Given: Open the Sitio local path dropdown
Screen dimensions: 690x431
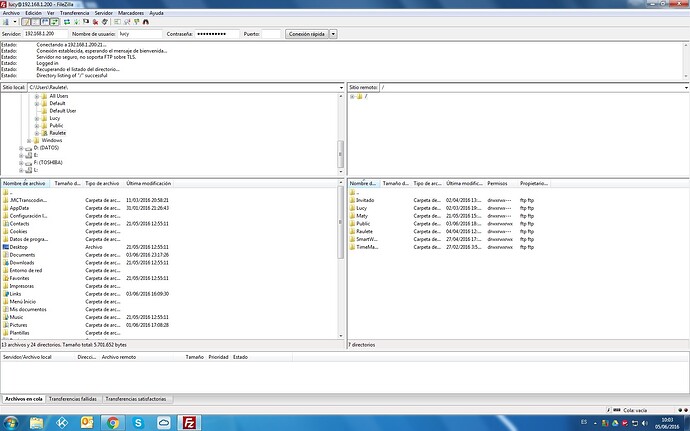Looking at the screenshot, I should point(341,88).
